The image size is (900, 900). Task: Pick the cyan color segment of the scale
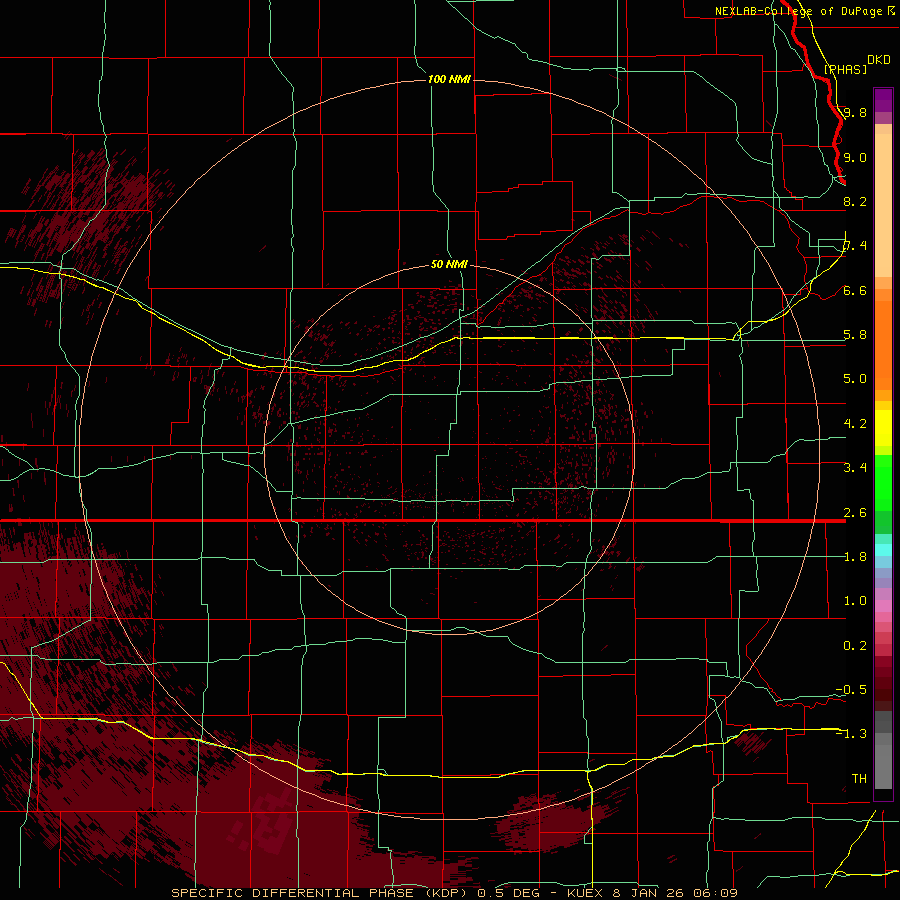coord(883,550)
